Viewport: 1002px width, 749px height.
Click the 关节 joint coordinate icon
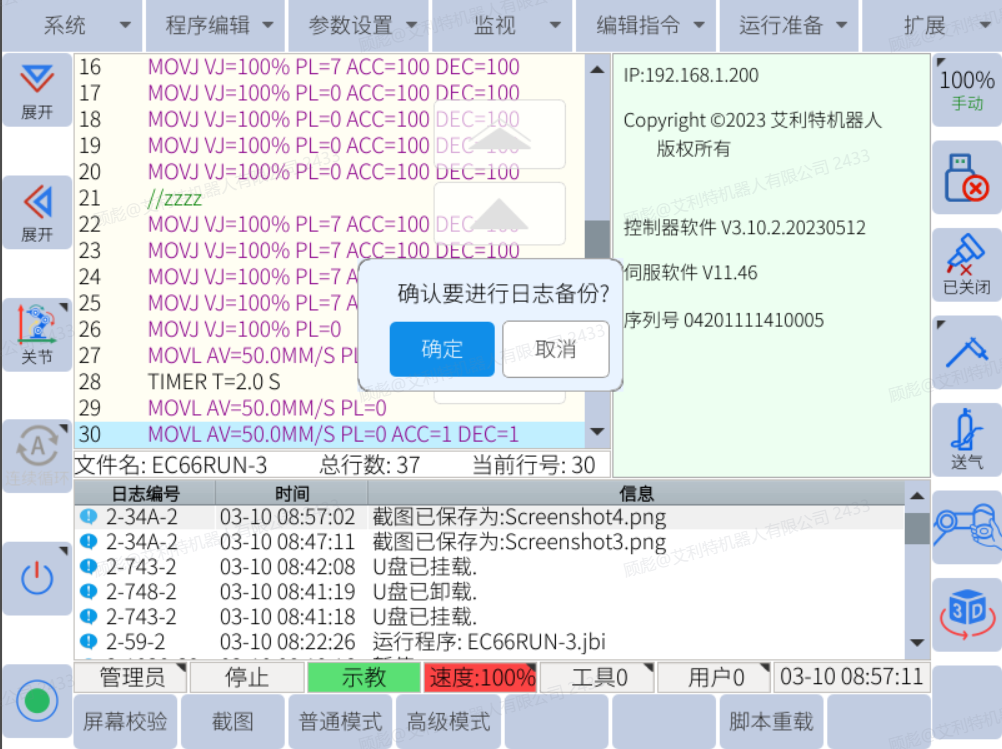point(37,335)
